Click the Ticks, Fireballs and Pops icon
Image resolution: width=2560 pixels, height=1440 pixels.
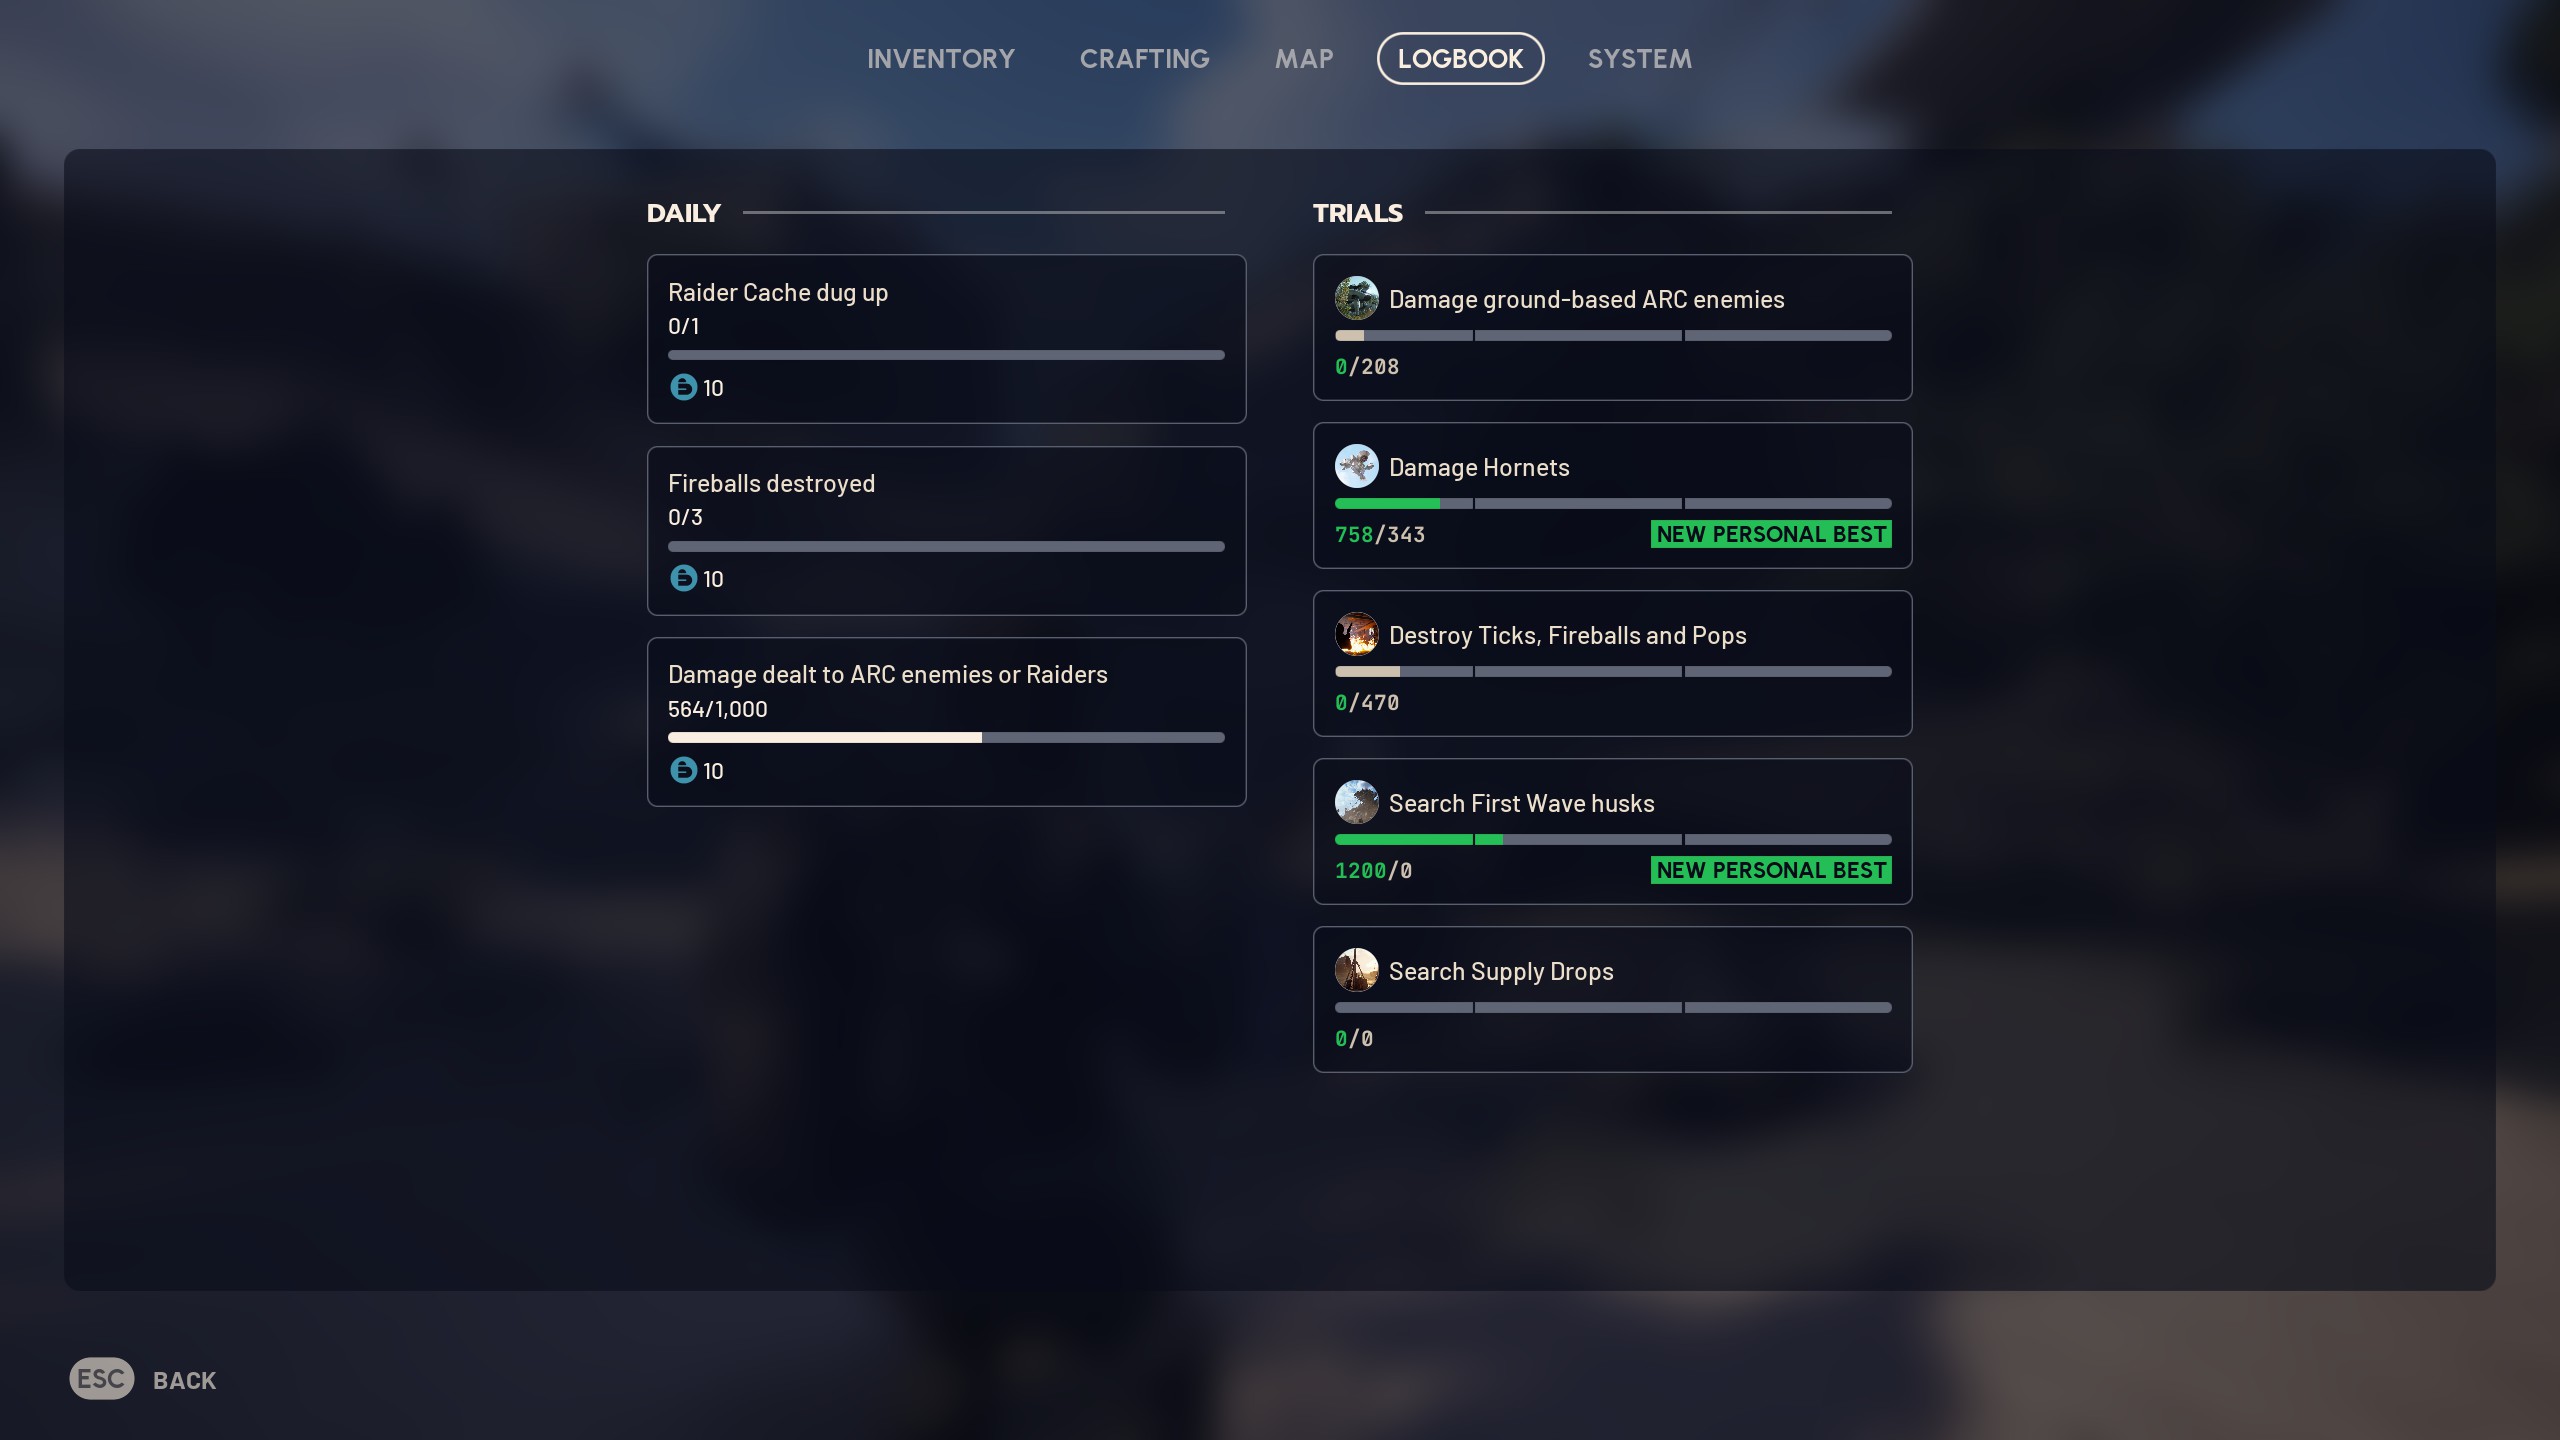[1356, 634]
